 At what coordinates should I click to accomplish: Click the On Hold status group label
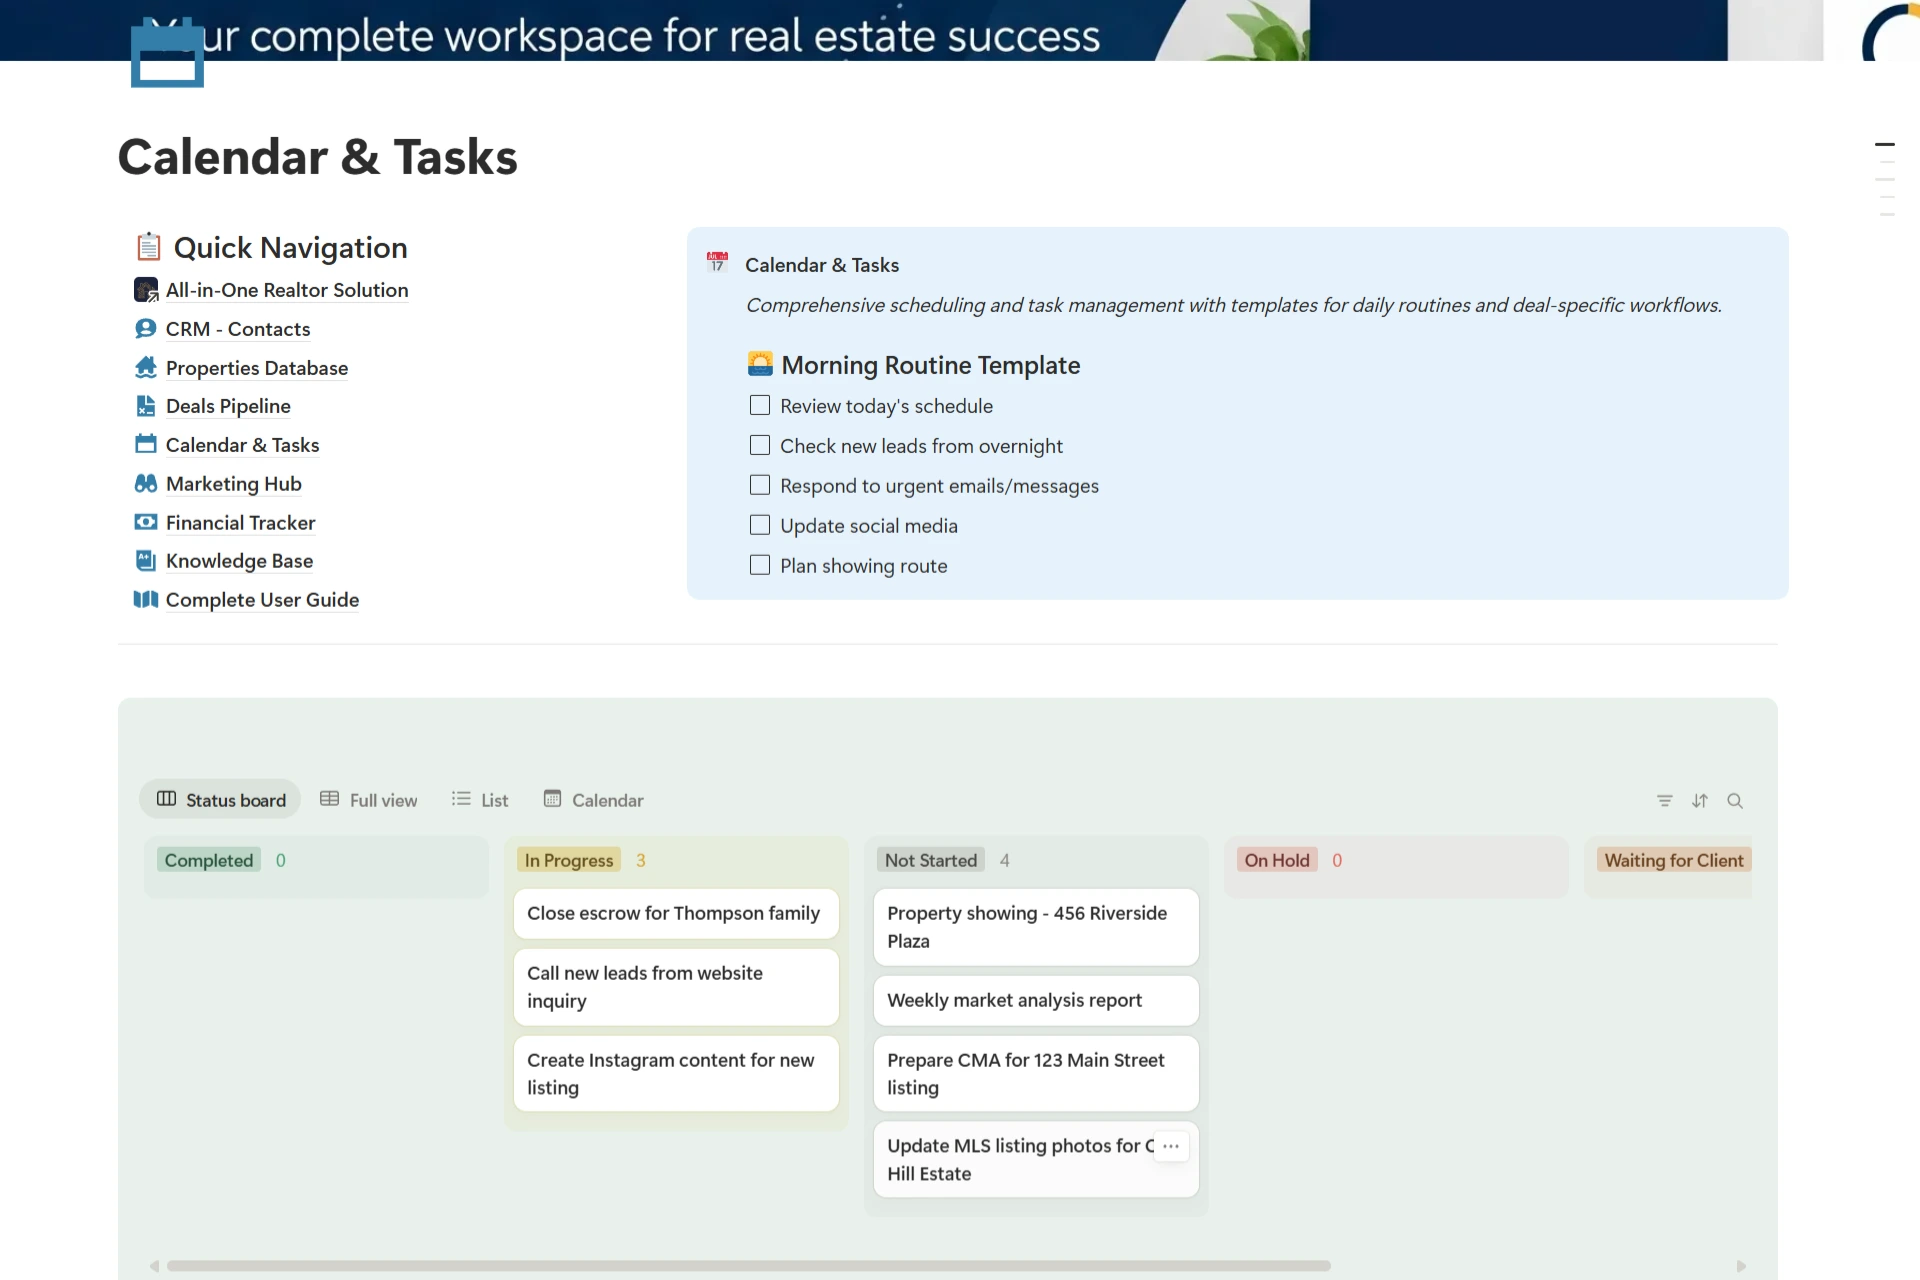[x=1276, y=861]
